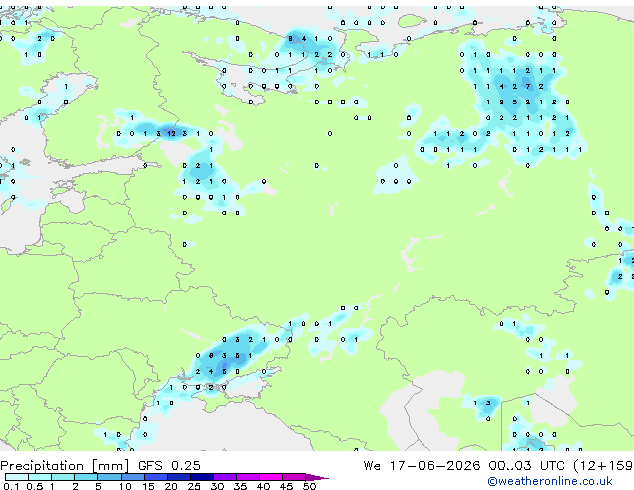Pick the palest cyan legend swatch above 0.1
Viewport: 634px width, 490px height.
tap(17, 477)
